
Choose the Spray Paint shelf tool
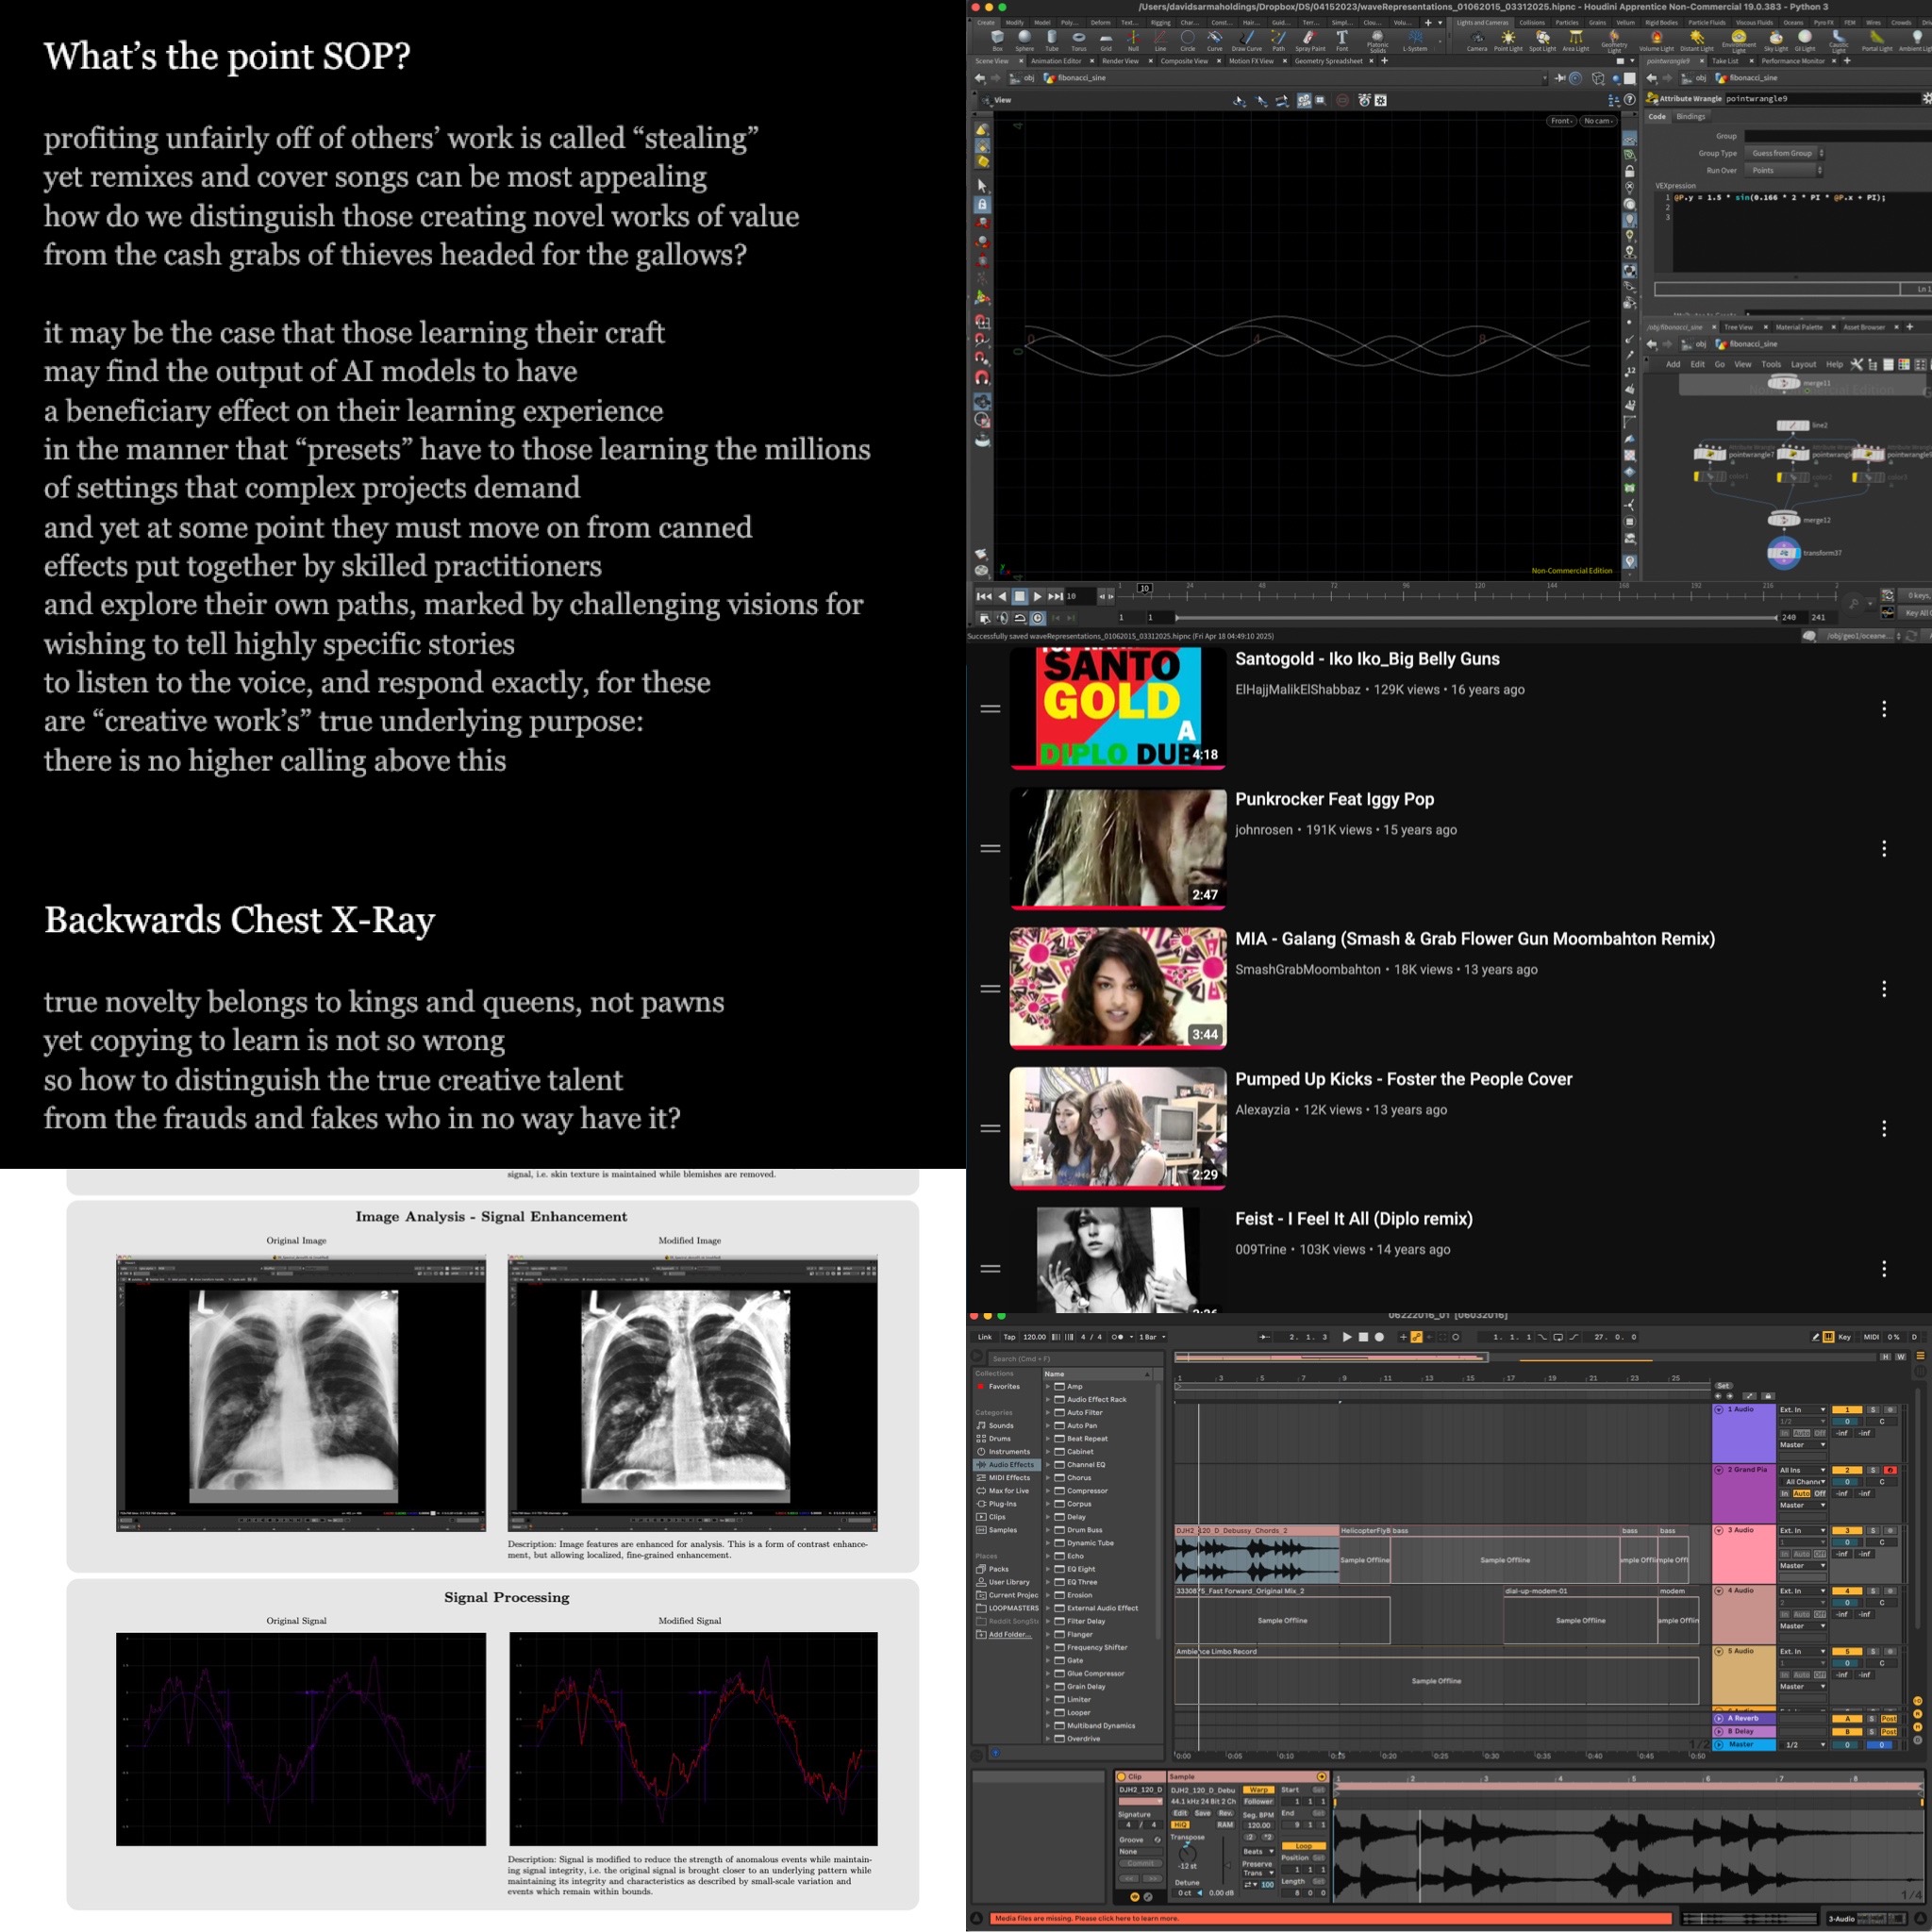1309,39
